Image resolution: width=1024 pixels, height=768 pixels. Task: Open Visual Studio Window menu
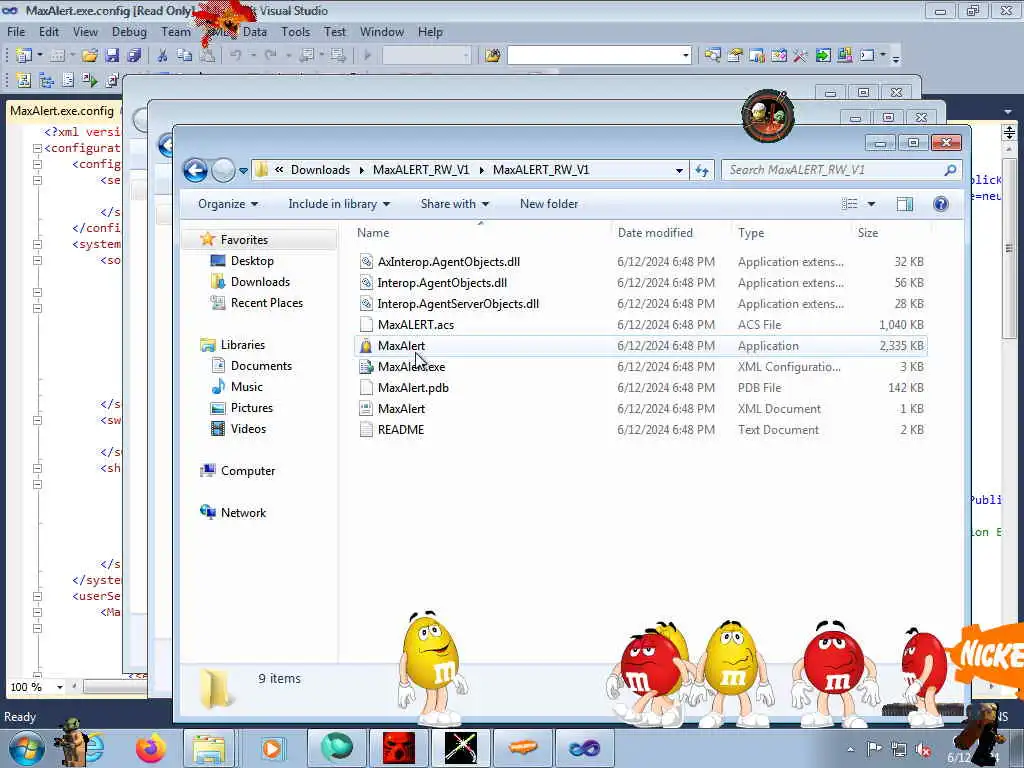pos(381,31)
